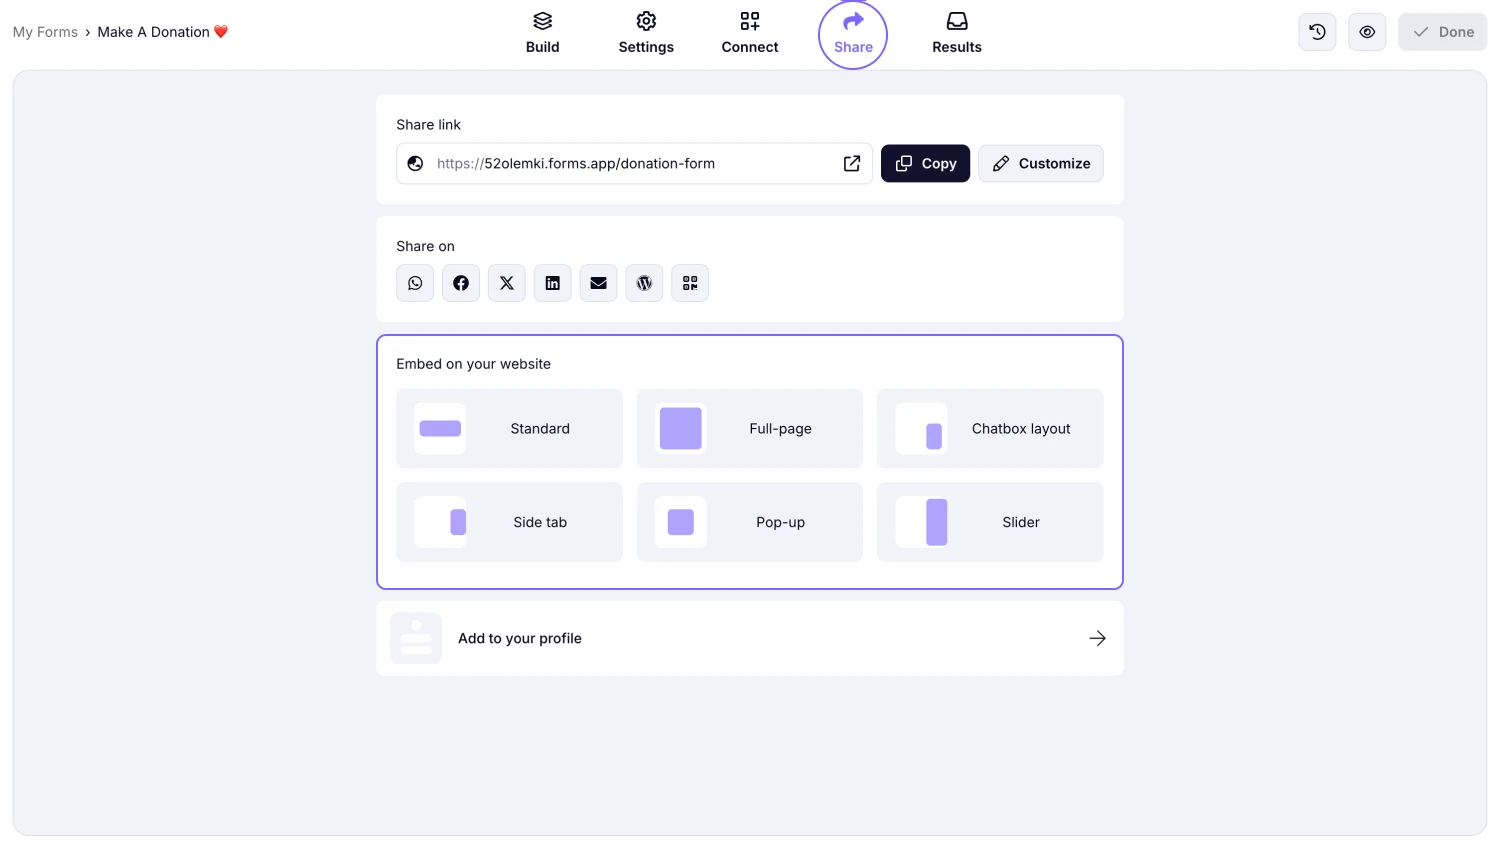This screenshot has width=1500, height=848.
Task: Expand Add to your profile arrow
Action: click(1097, 638)
